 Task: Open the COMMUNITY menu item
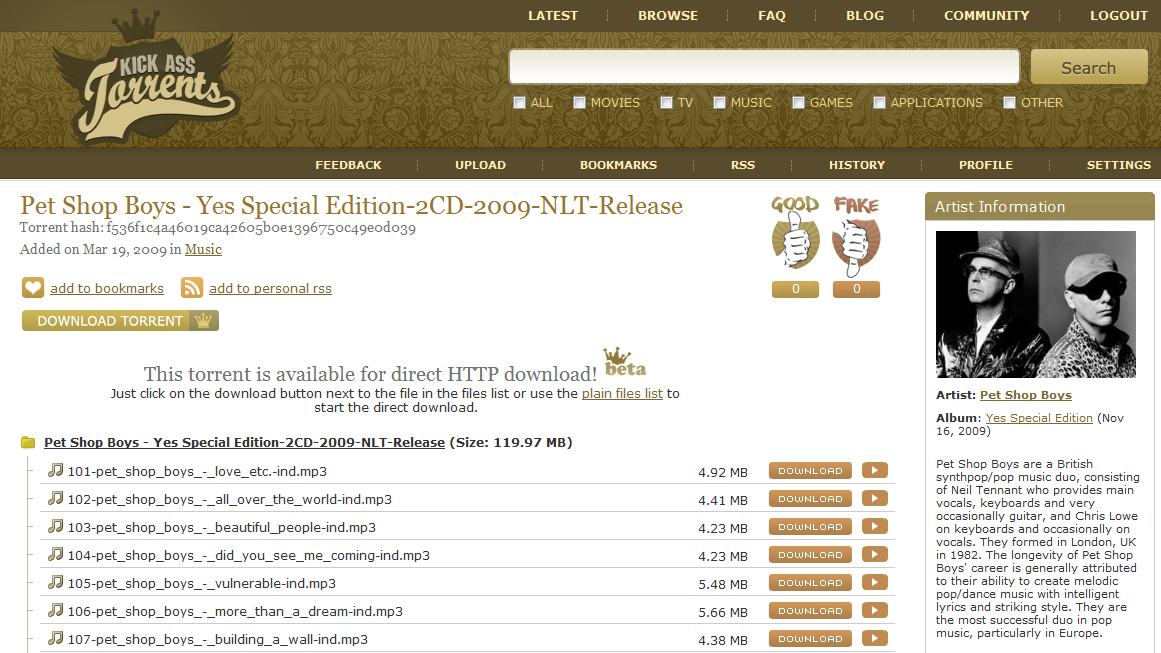coord(986,16)
